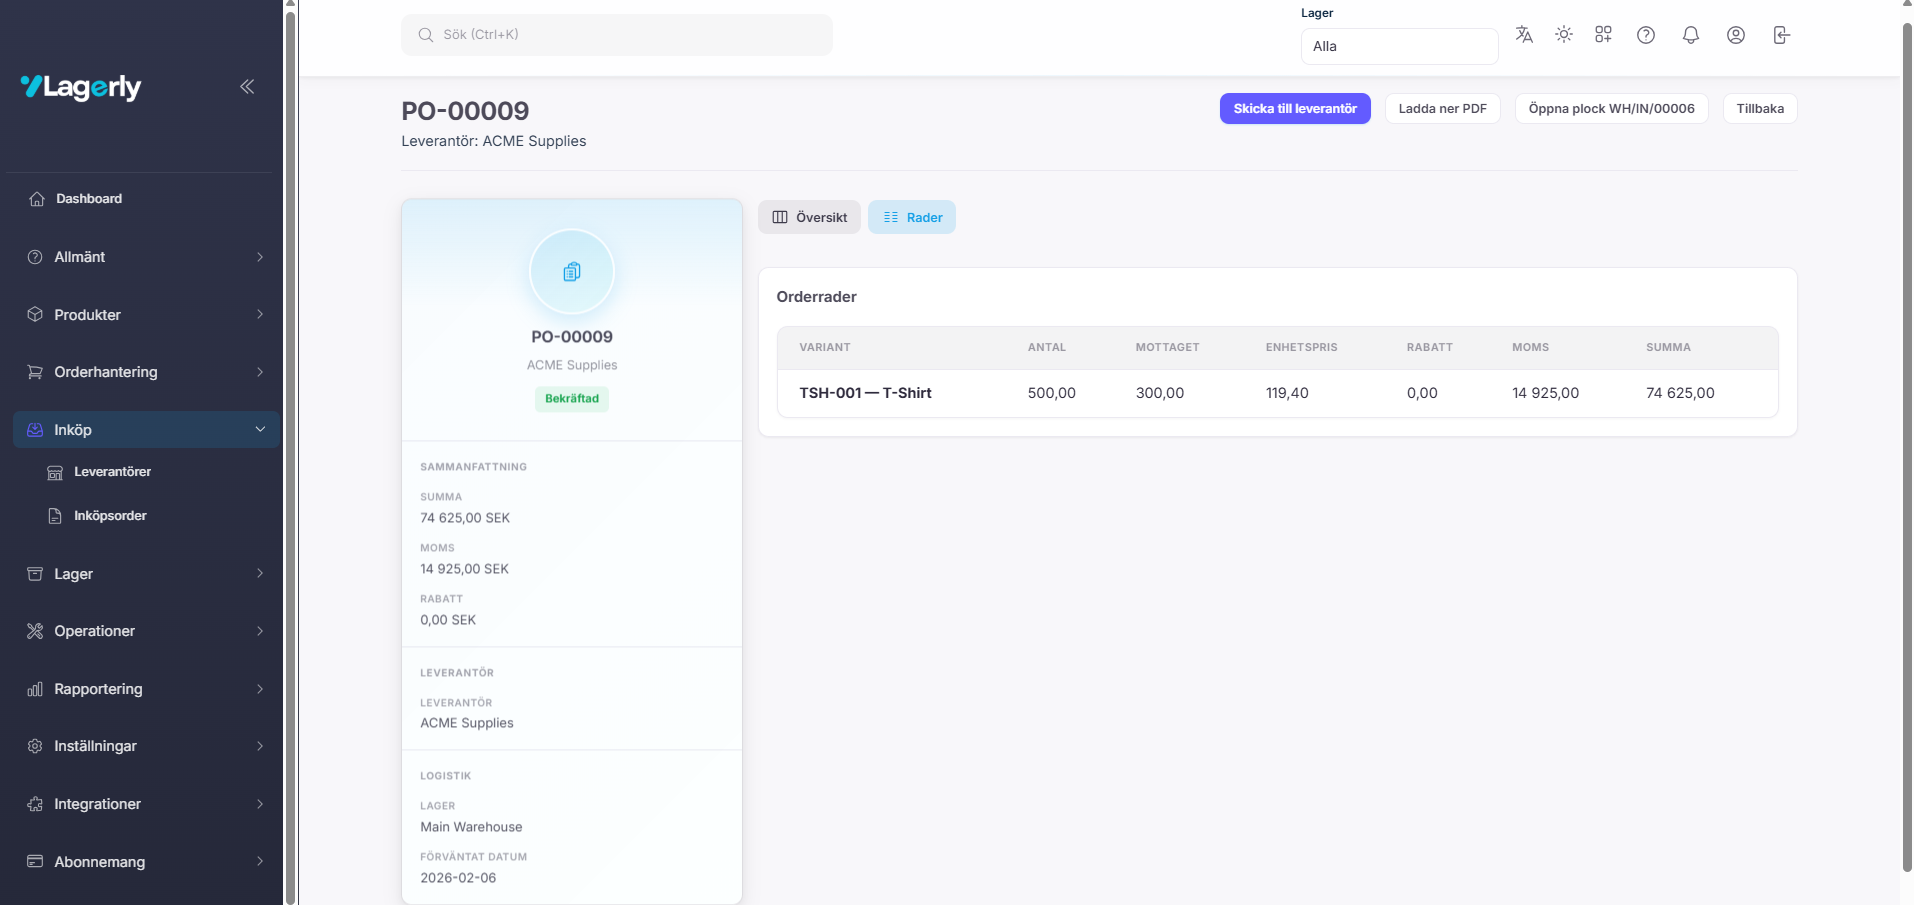Open the Lager warehouse dropdown
Viewport: 1914px width, 905px height.
(x=1398, y=46)
